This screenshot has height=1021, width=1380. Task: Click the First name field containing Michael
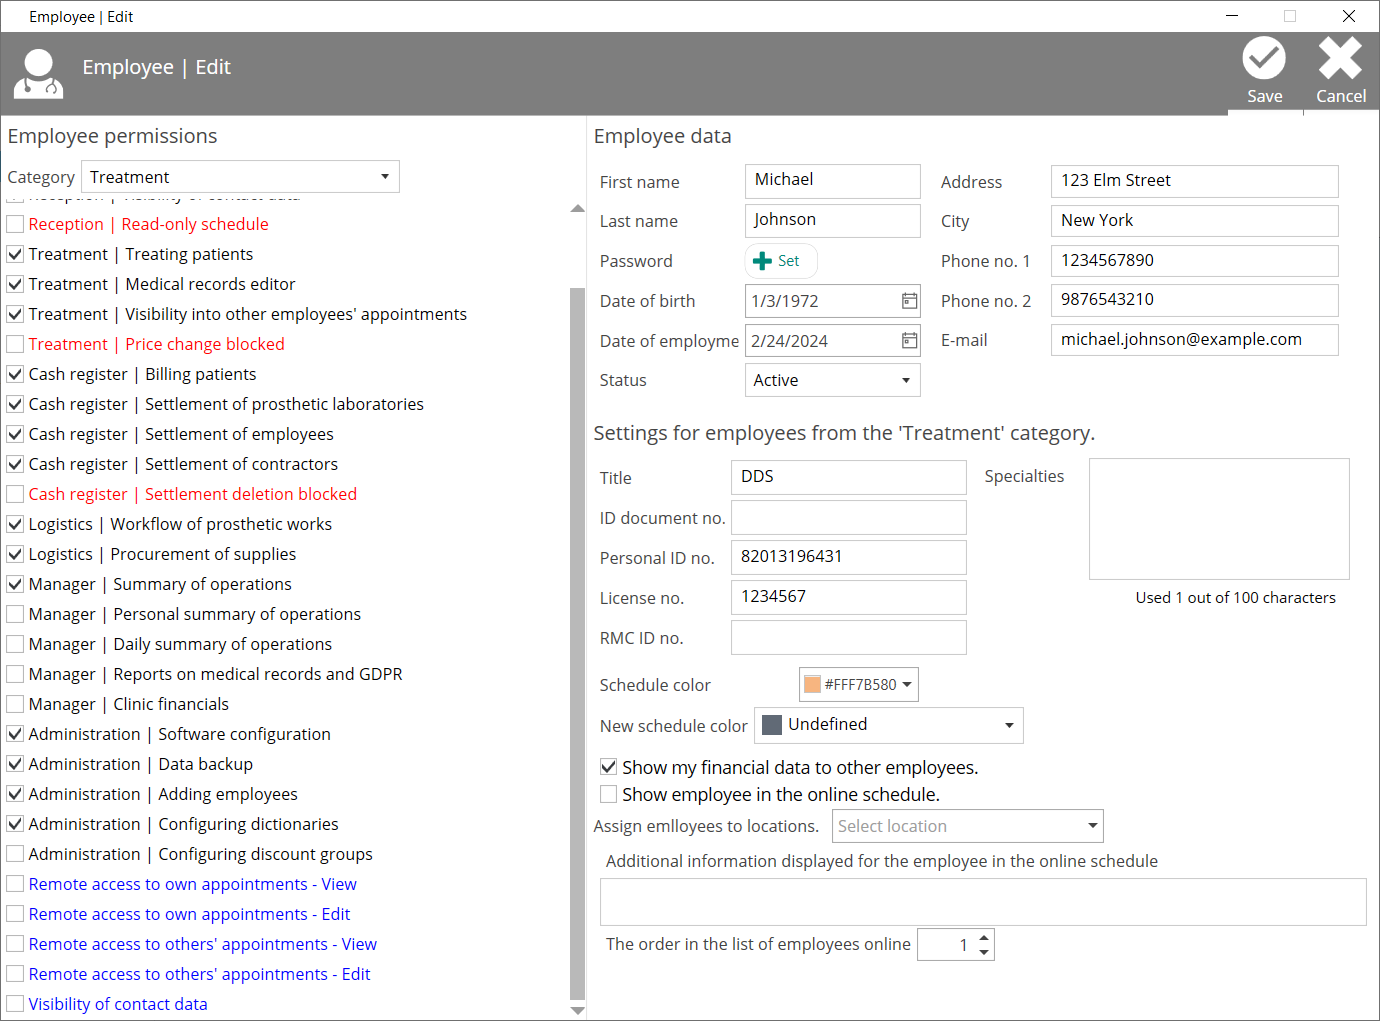pyautogui.click(x=832, y=181)
